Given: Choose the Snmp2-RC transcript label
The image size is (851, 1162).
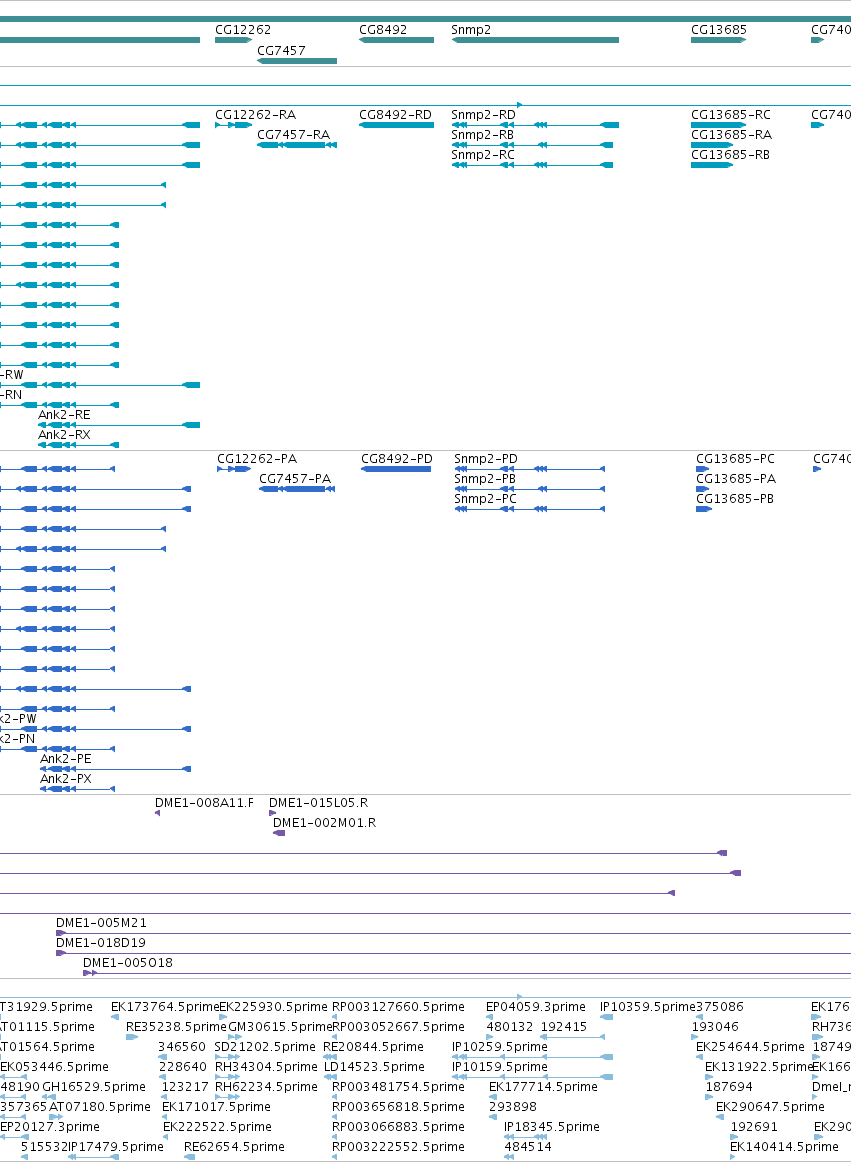Looking at the screenshot, I should [x=483, y=155].
